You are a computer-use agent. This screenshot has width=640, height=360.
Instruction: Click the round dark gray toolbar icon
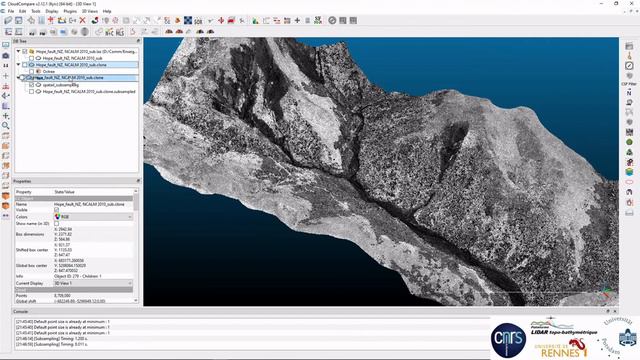click(332, 20)
